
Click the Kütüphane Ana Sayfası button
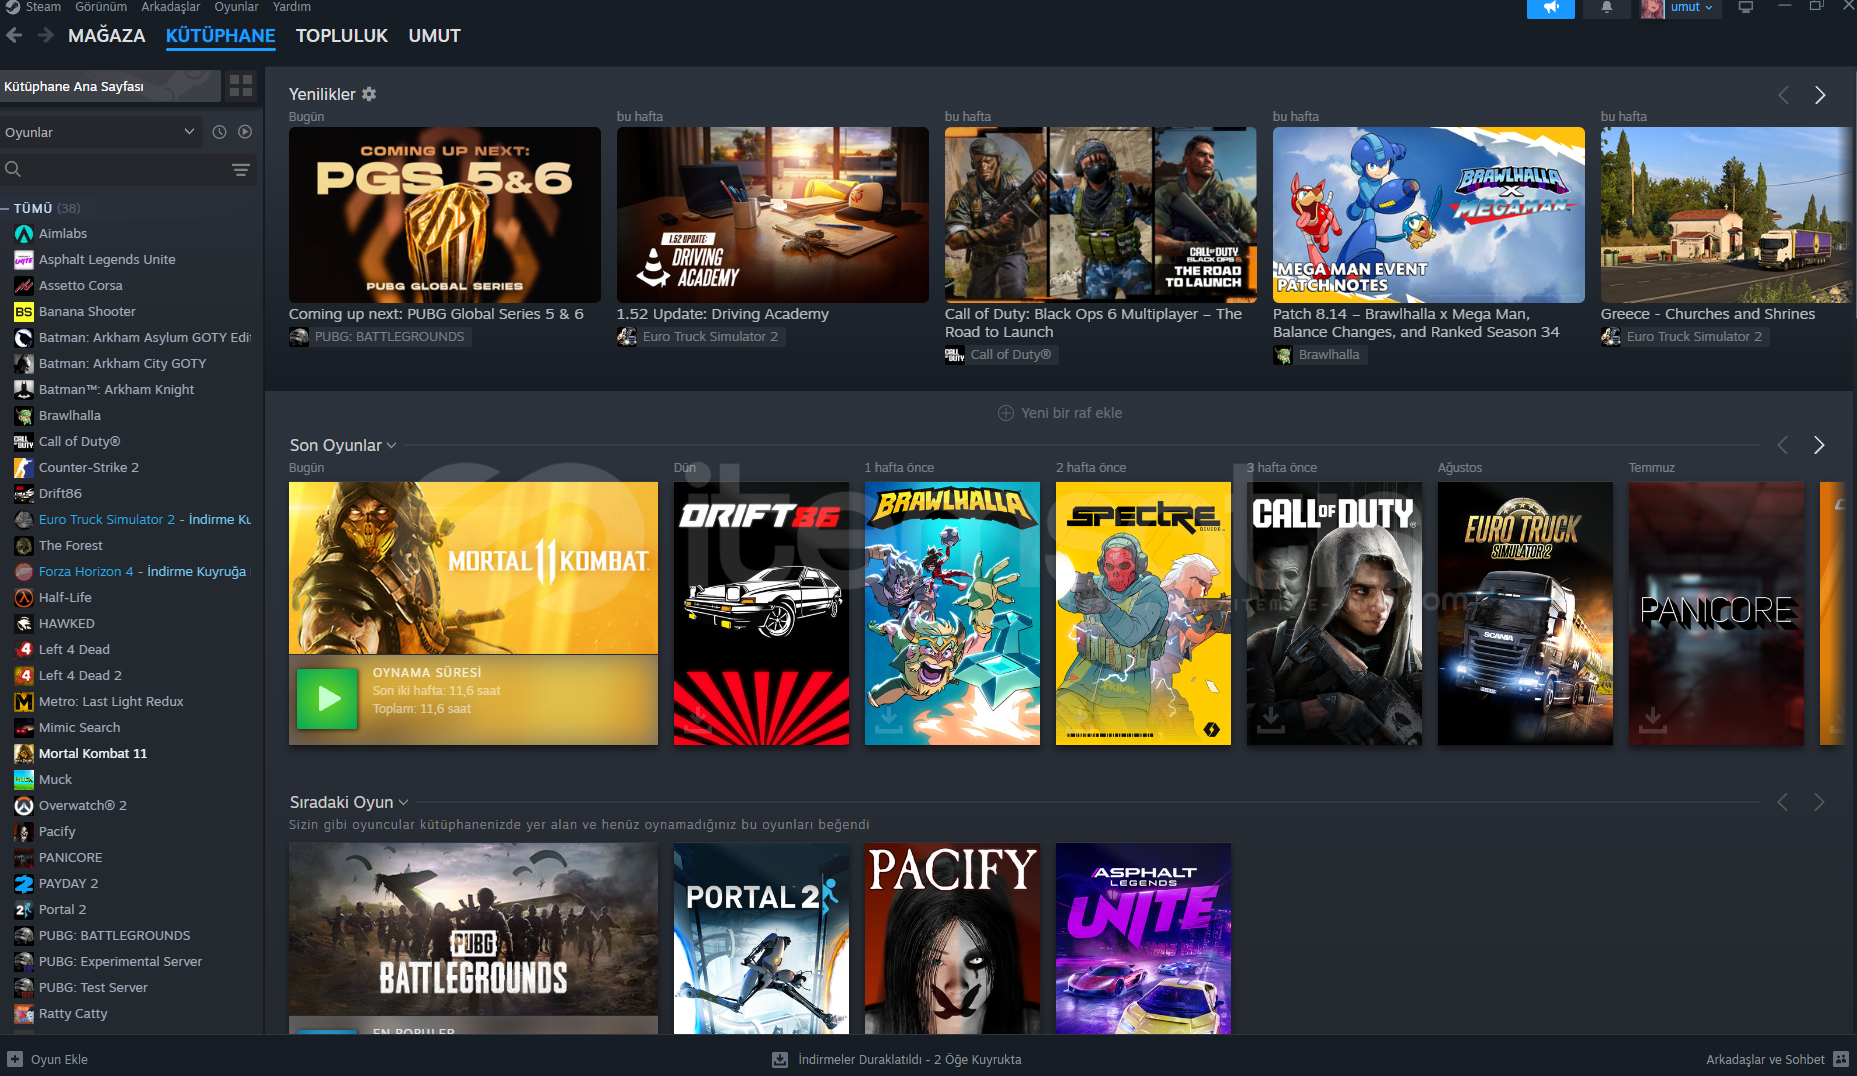tap(110, 86)
